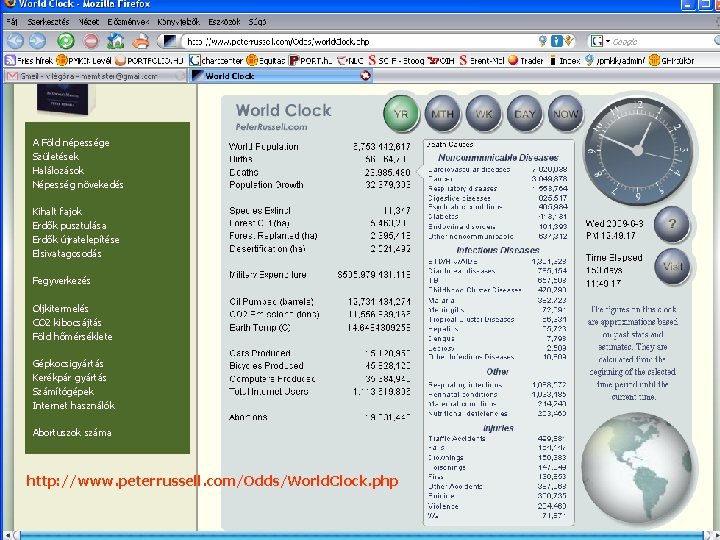This screenshot has width=720, height=540.
Task: Click the blue info icon in the address bar
Action: (557, 41)
